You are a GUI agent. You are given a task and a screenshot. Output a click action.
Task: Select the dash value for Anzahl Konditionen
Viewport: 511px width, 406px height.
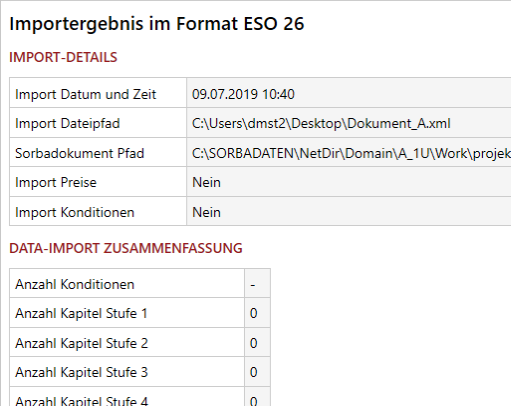click(x=253, y=285)
